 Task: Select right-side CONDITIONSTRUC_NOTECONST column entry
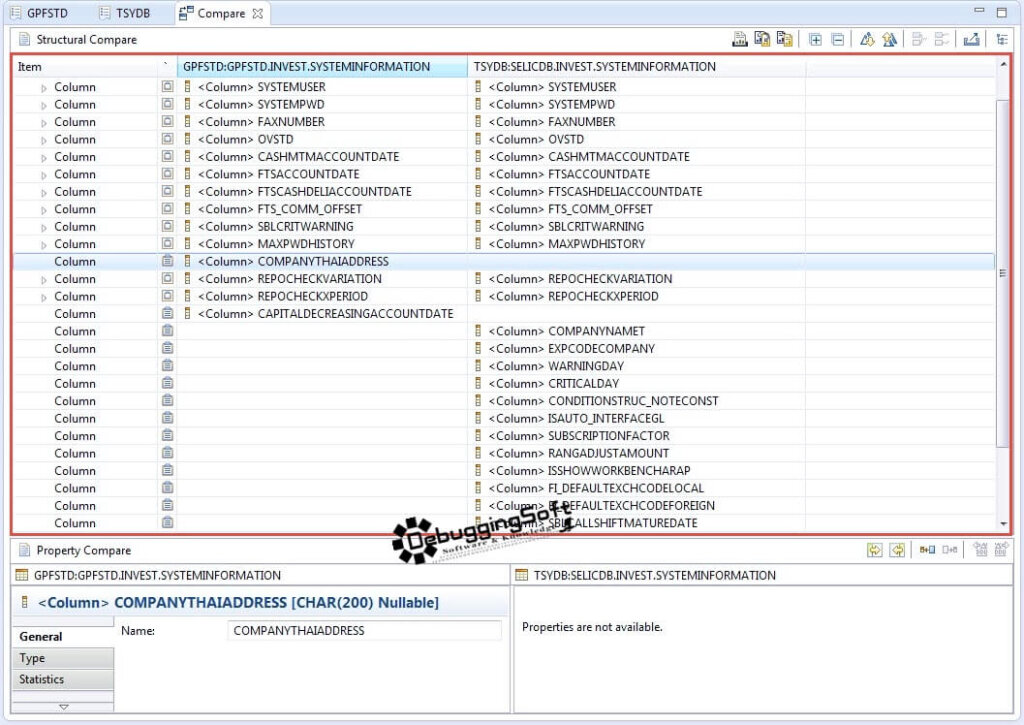pyautogui.click(x=597, y=400)
